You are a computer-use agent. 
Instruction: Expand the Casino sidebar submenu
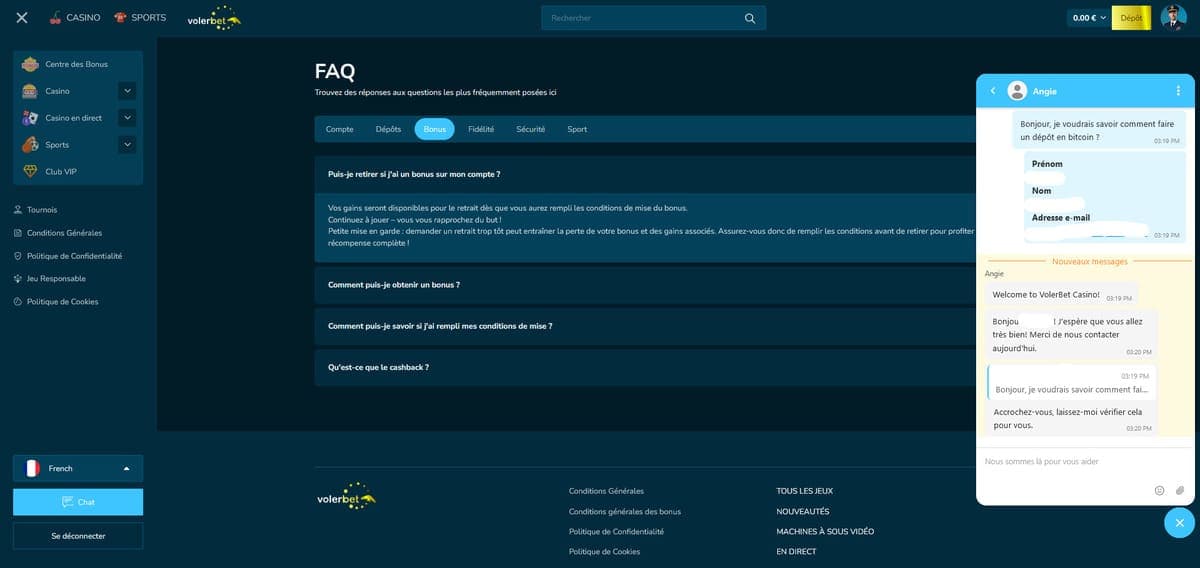coord(126,91)
